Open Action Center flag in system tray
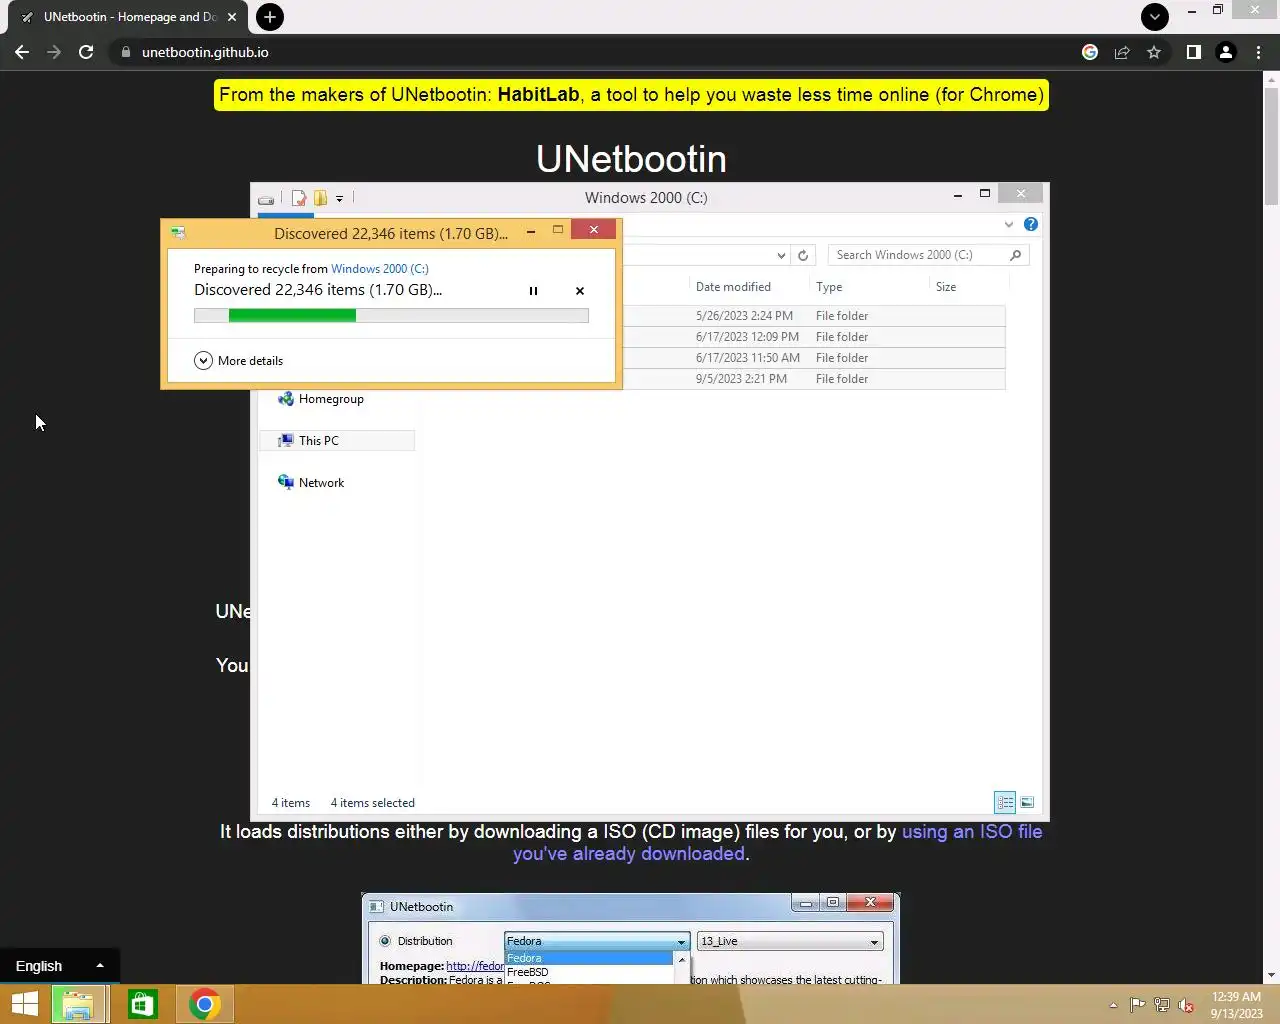Image resolution: width=1280 pixels, height=1024 pixels. pos(1138,1005)
